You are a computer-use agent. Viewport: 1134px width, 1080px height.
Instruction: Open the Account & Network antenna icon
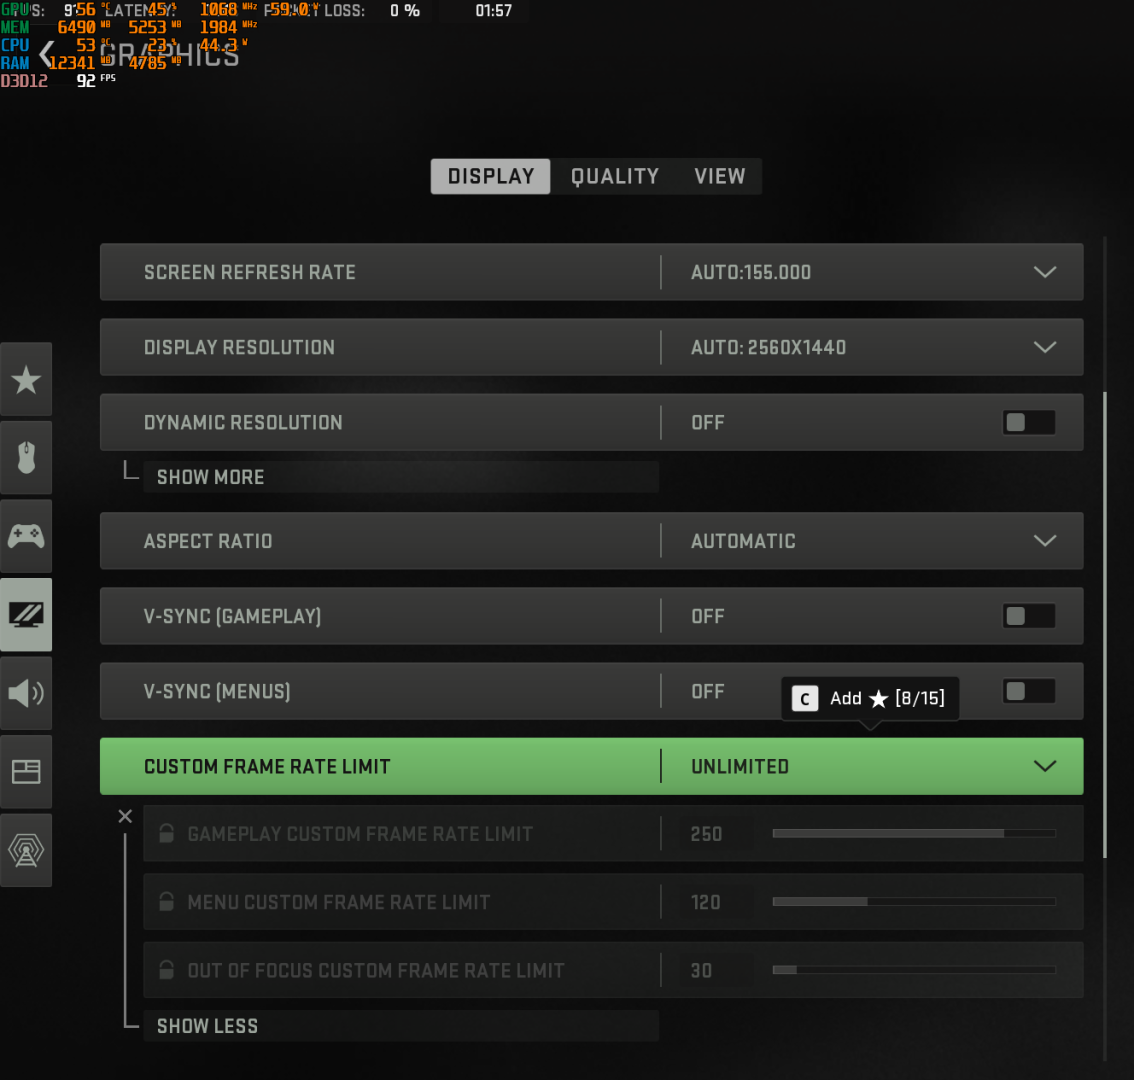[26, 850]
